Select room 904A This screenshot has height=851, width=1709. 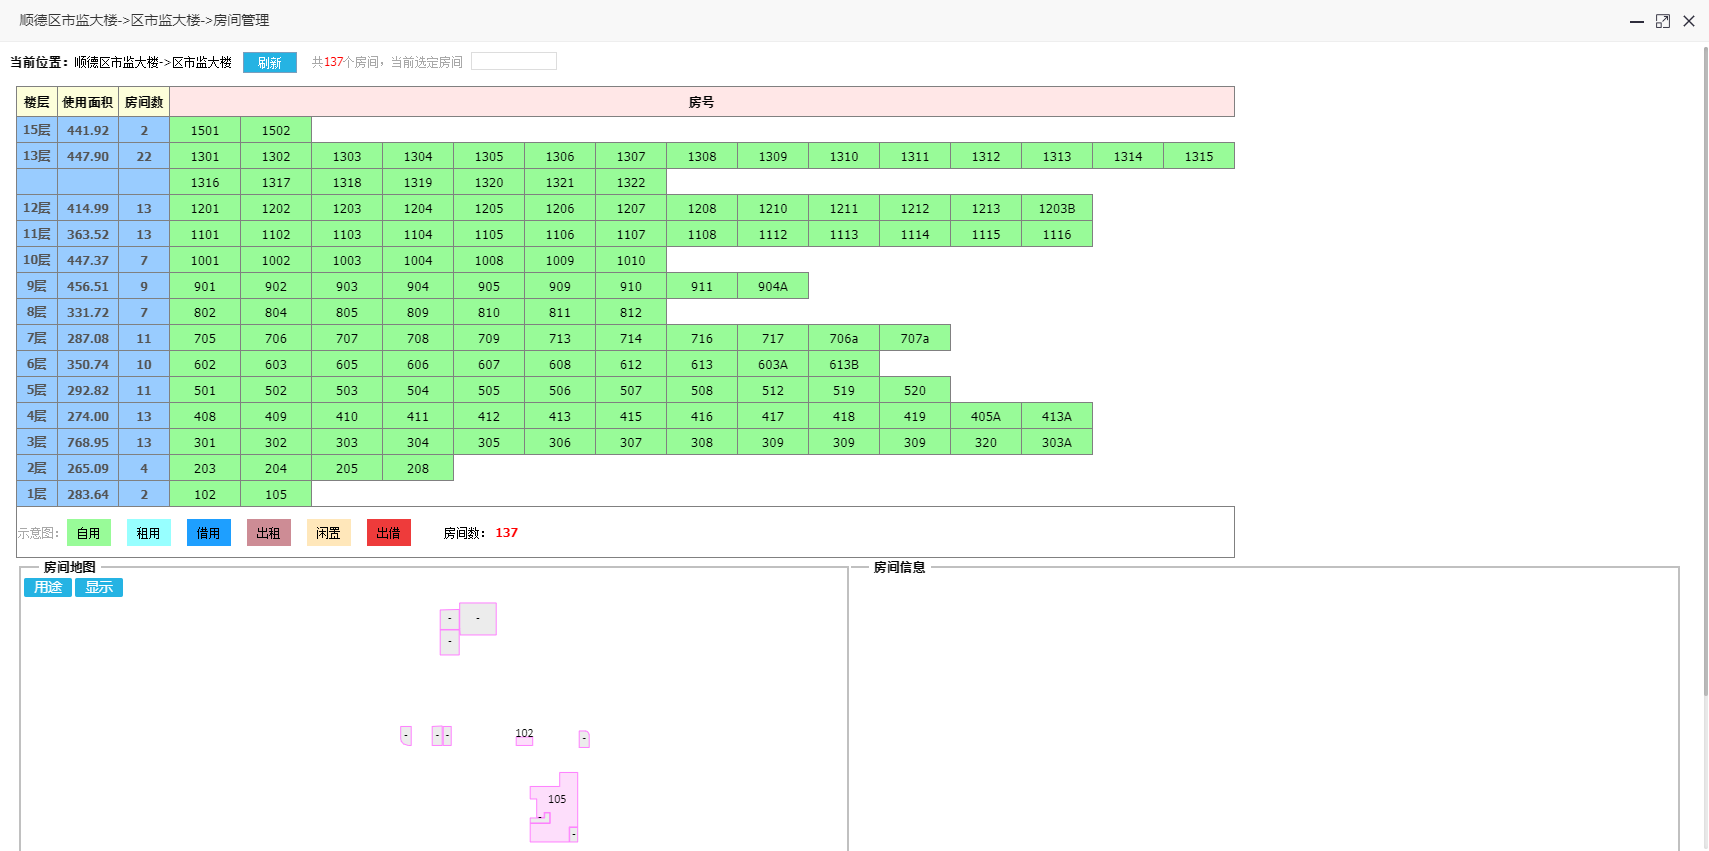[x=773, y=286]
